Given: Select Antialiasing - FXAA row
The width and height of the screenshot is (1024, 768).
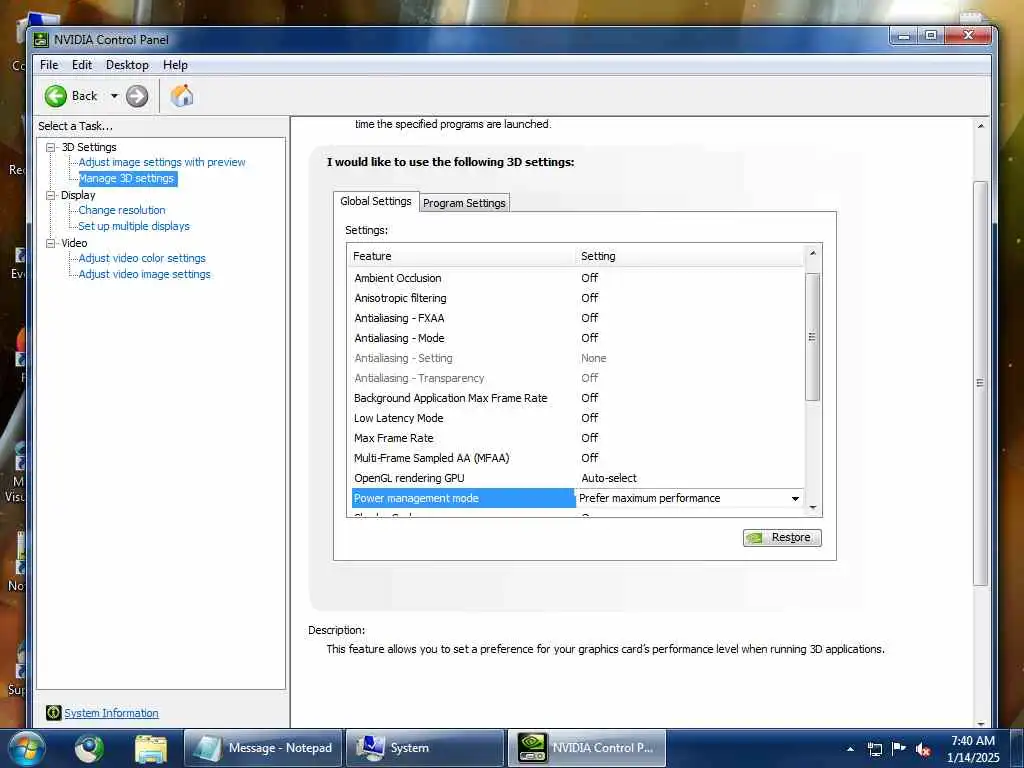Looking at the screenshot, I should (577, 318).
